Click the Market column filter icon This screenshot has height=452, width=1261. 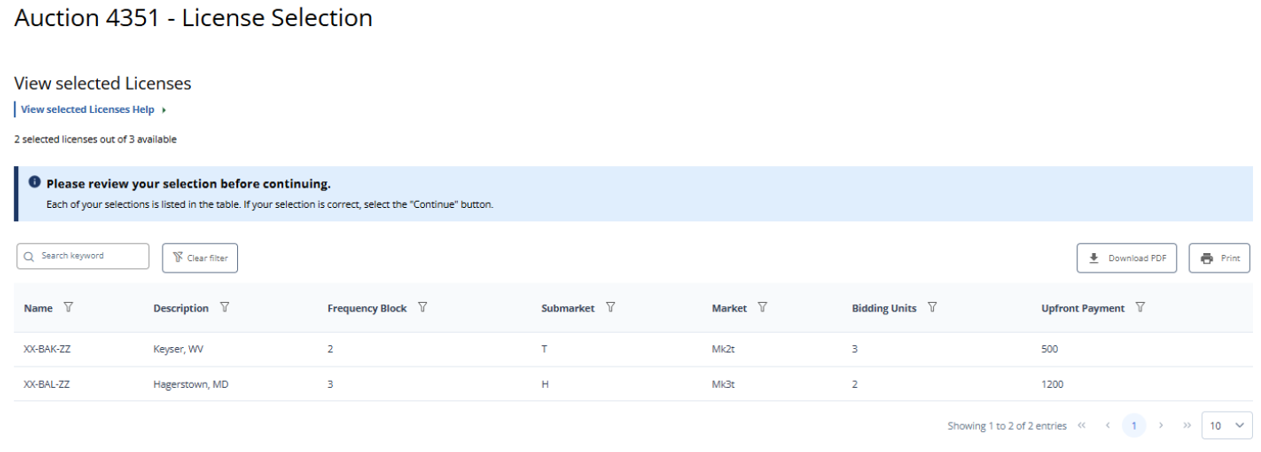(763, 308)
